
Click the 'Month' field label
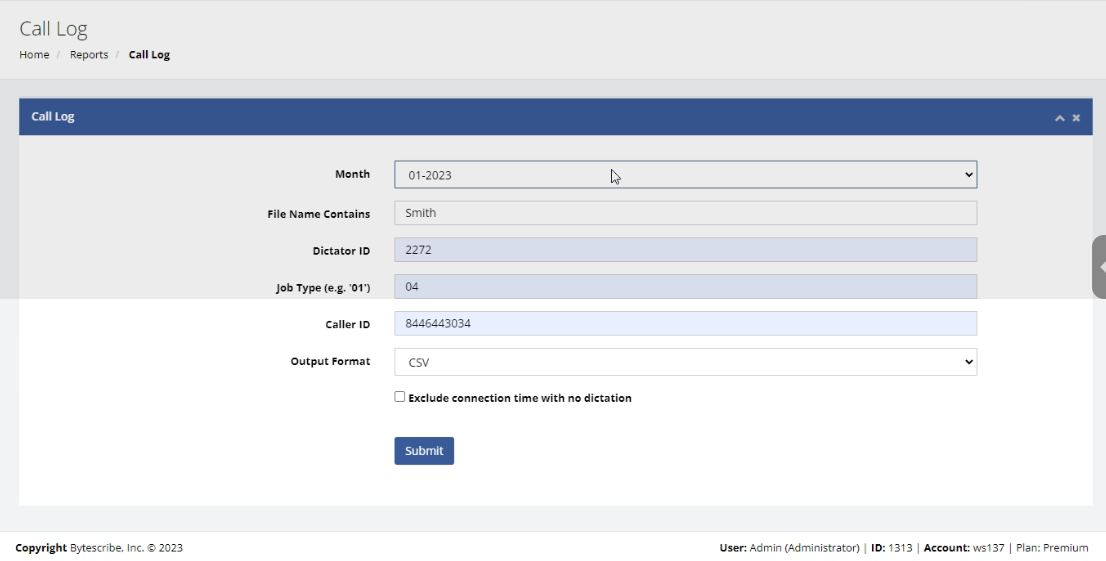(352, 174)
